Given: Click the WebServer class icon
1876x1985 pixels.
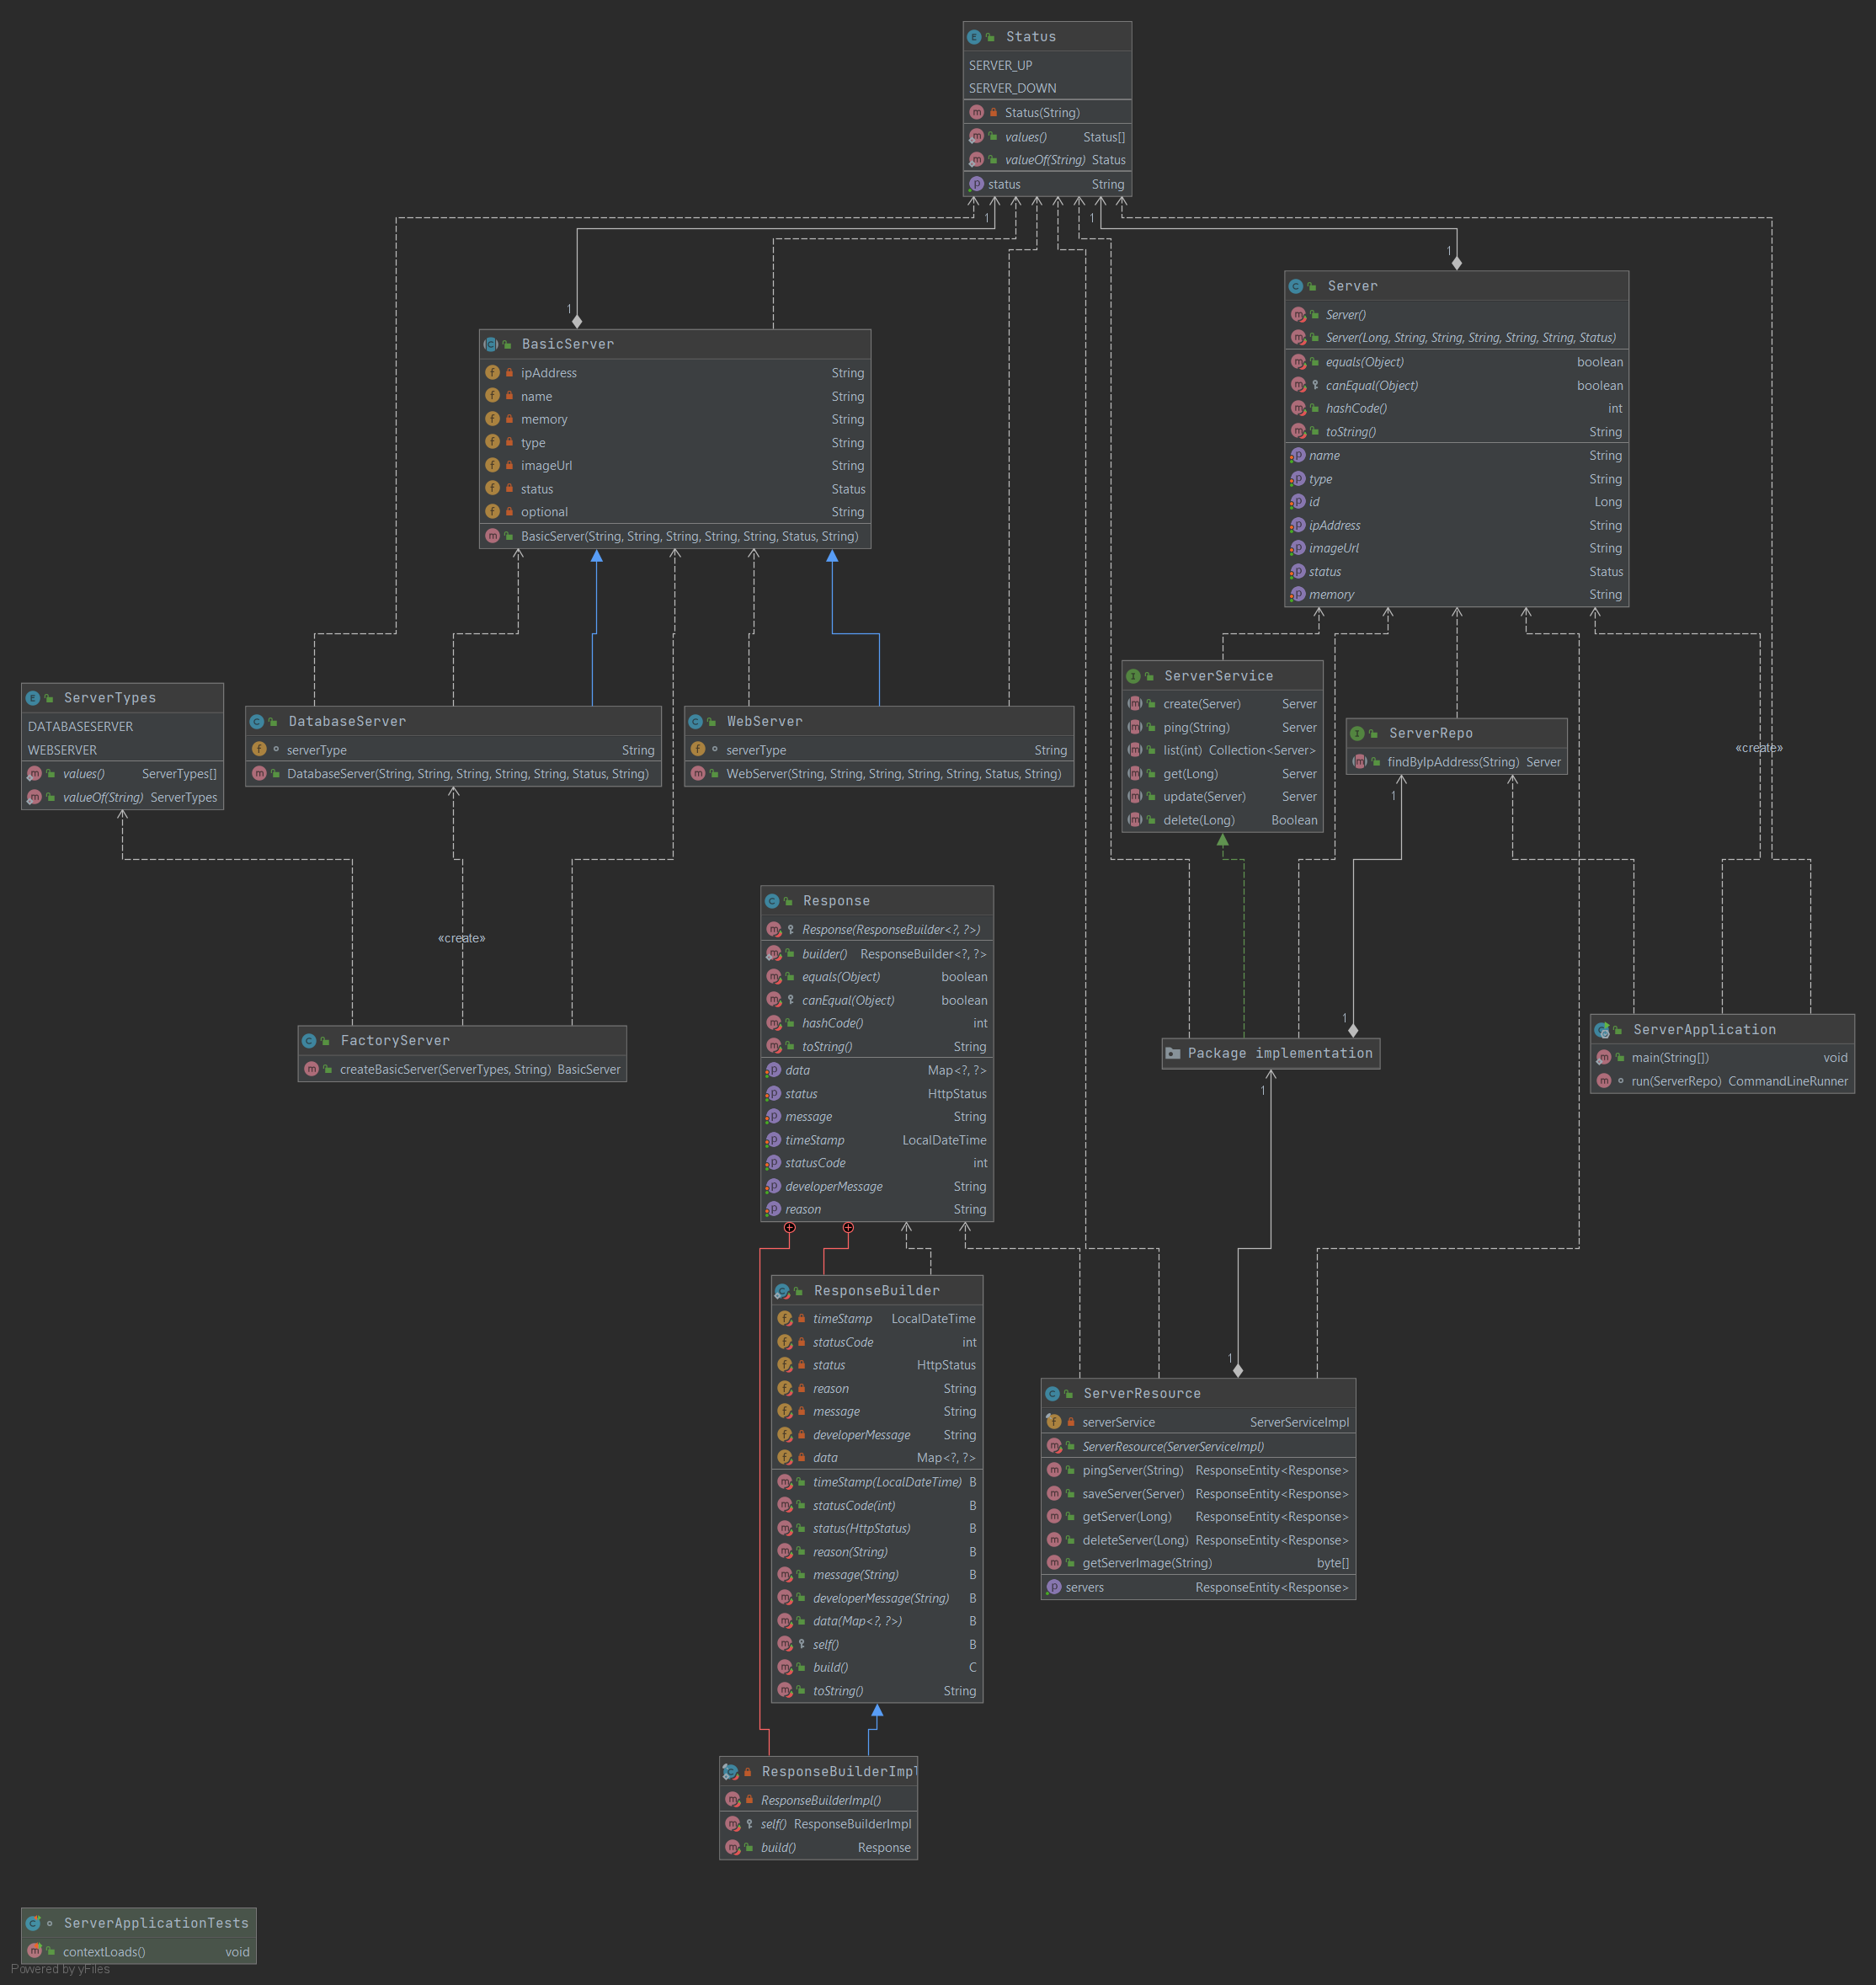Looking at the screenshot, I should (x=700, y=720).
